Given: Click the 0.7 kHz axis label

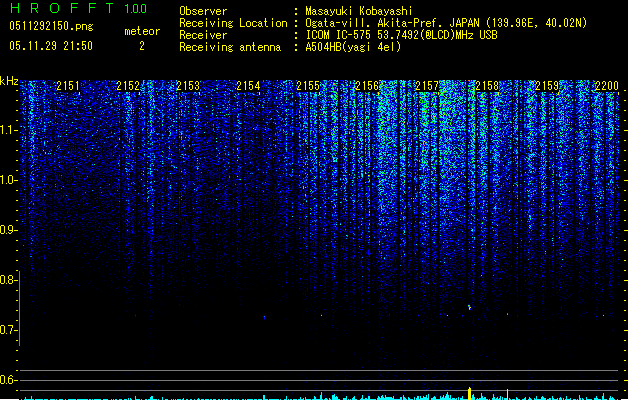Looking at the screenshot, I should tap(8, 330).
